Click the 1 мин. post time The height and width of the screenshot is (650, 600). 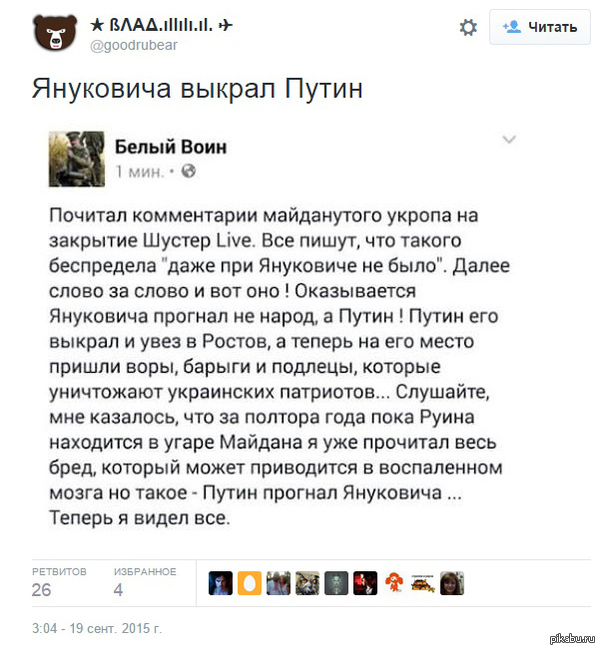[139, 171]
